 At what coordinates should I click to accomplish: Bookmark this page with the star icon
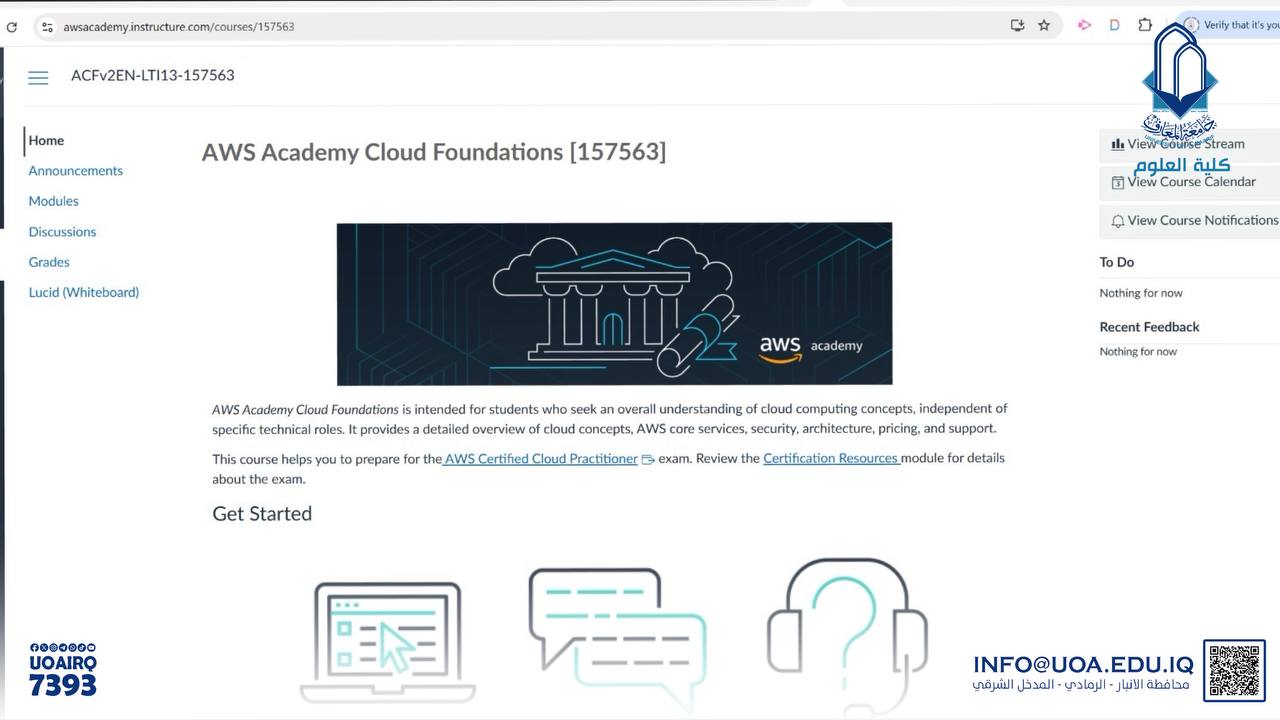(1044, 26)
